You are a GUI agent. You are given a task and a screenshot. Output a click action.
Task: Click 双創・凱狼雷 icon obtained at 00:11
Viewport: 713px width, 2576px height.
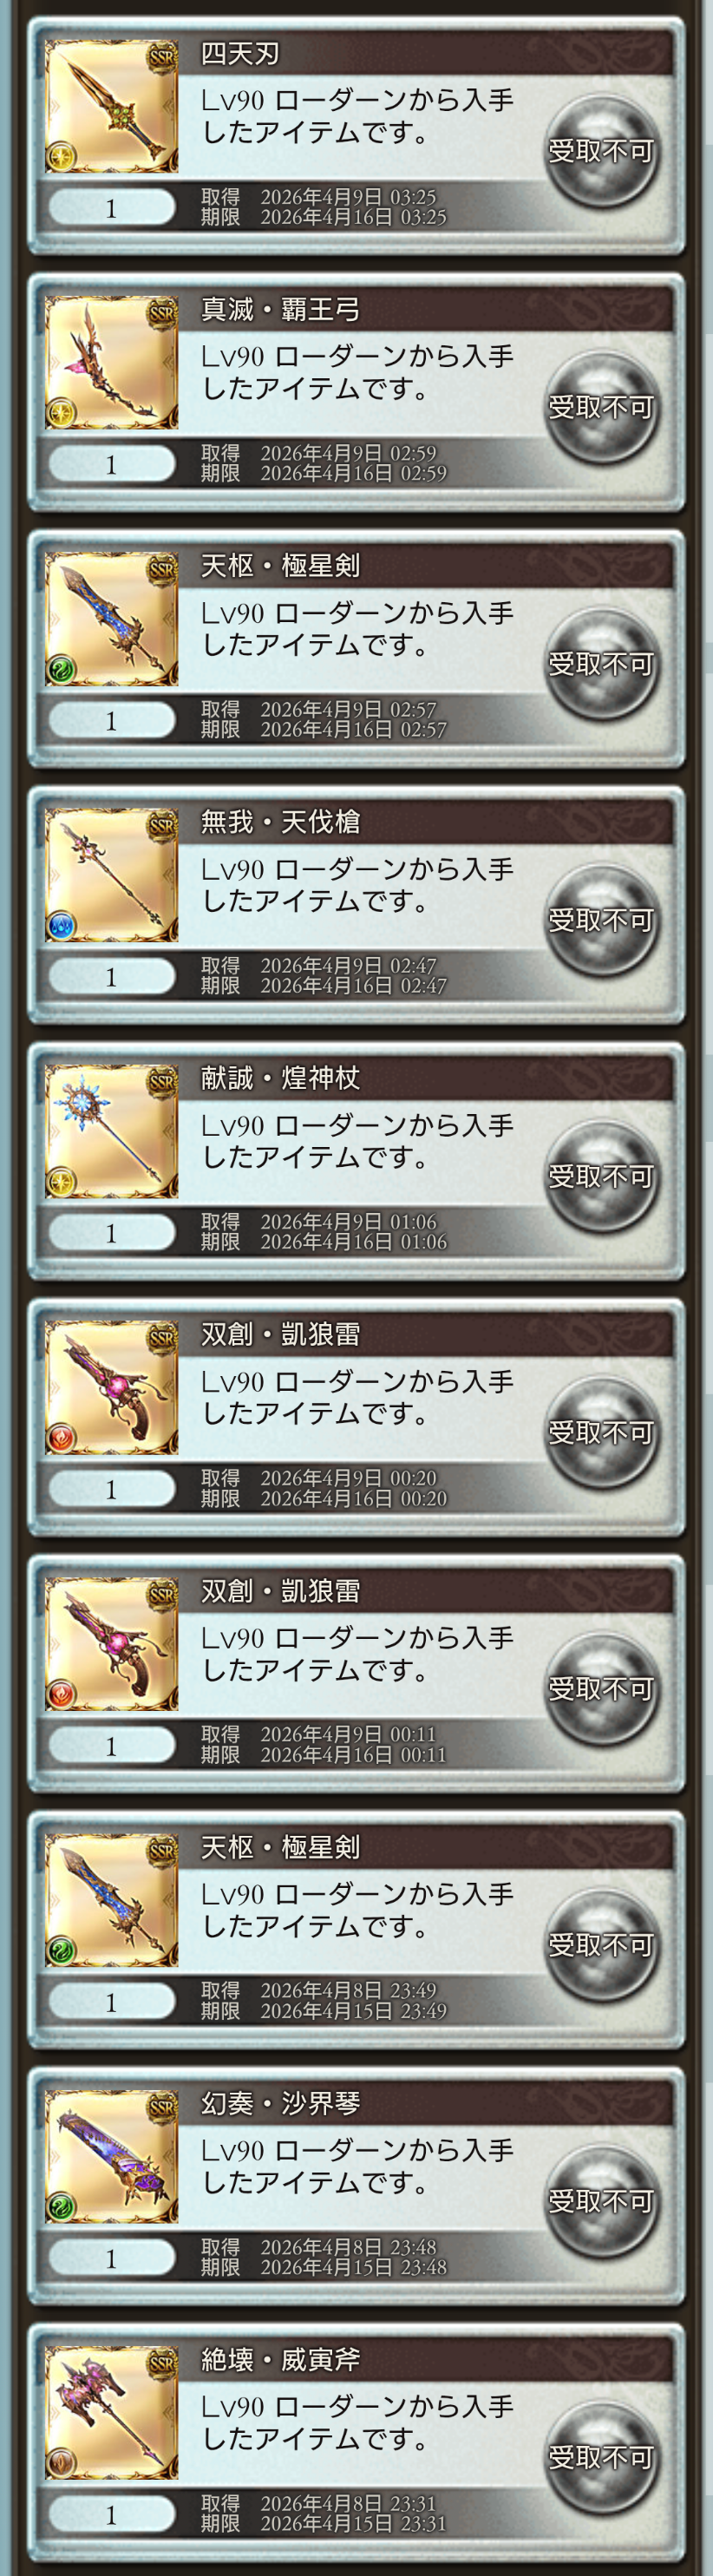[x=111, y=1644]
